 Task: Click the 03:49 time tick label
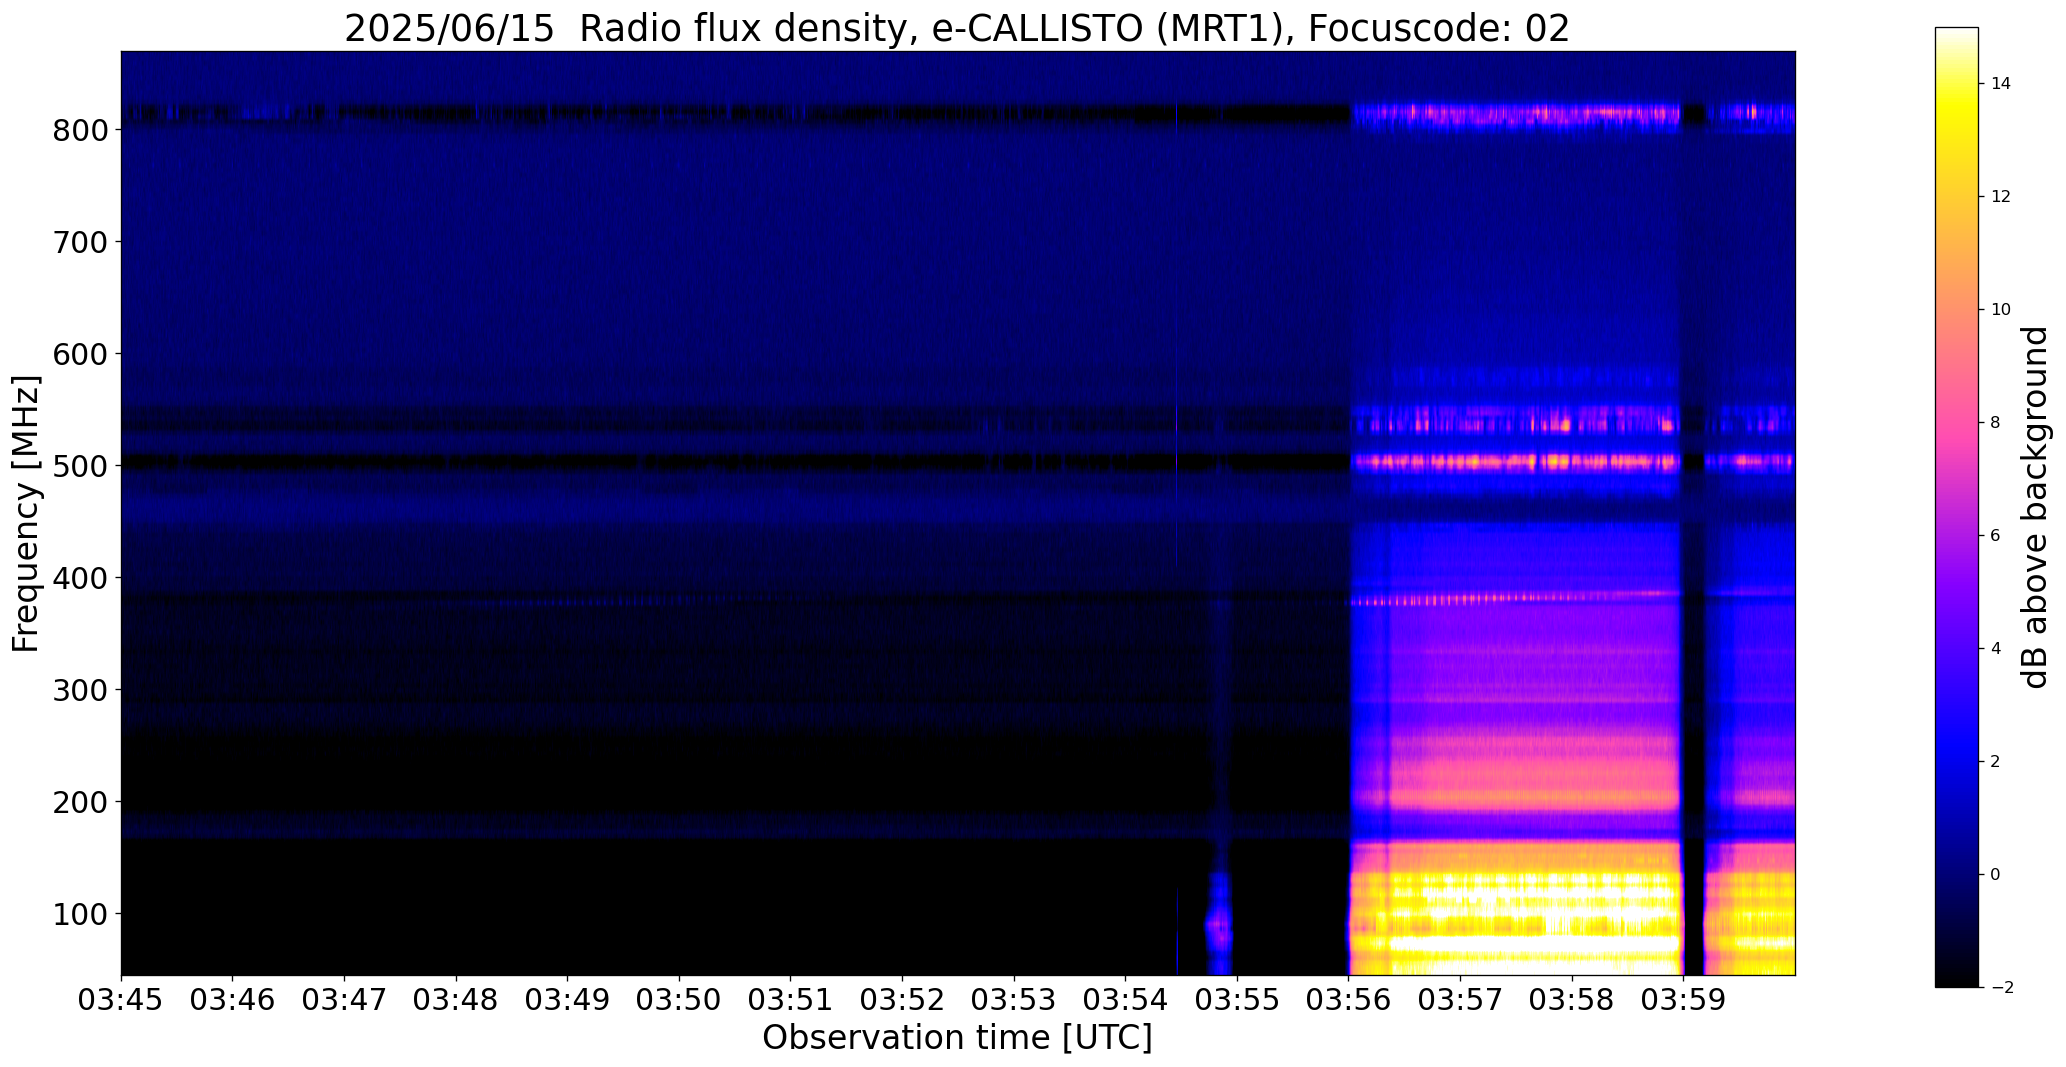pyautogui.click(x=568, y=1000)
